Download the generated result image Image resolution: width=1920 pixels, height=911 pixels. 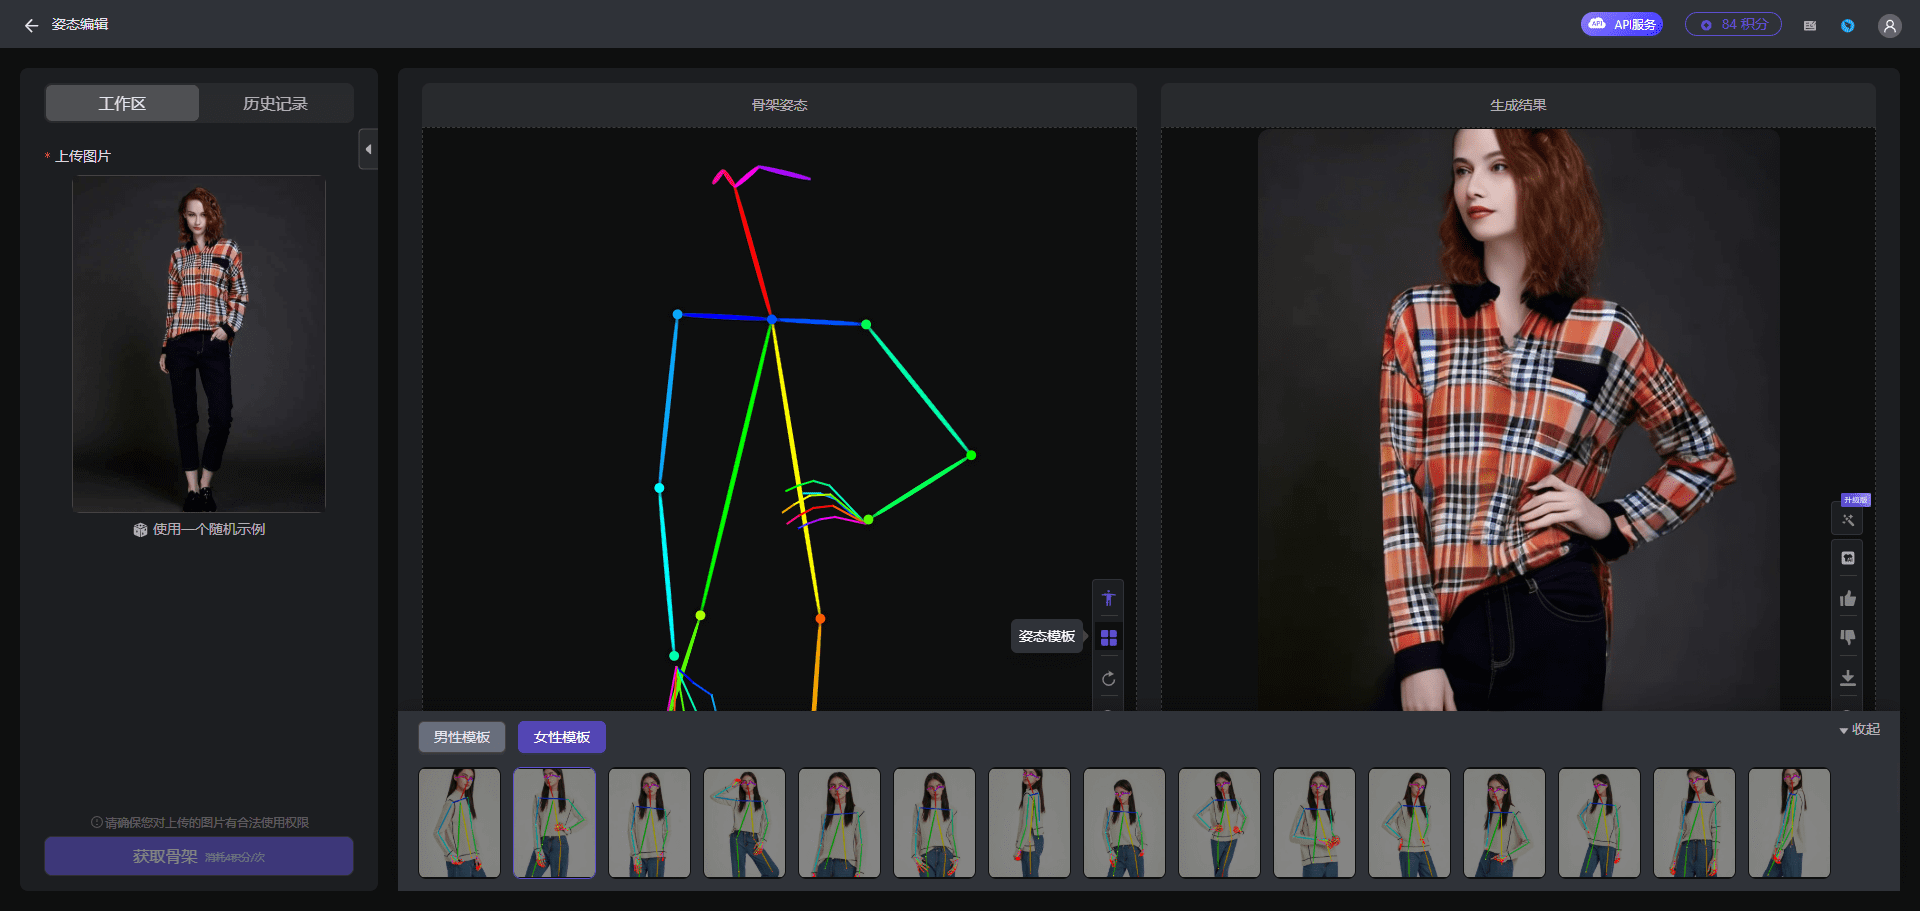1848,677
